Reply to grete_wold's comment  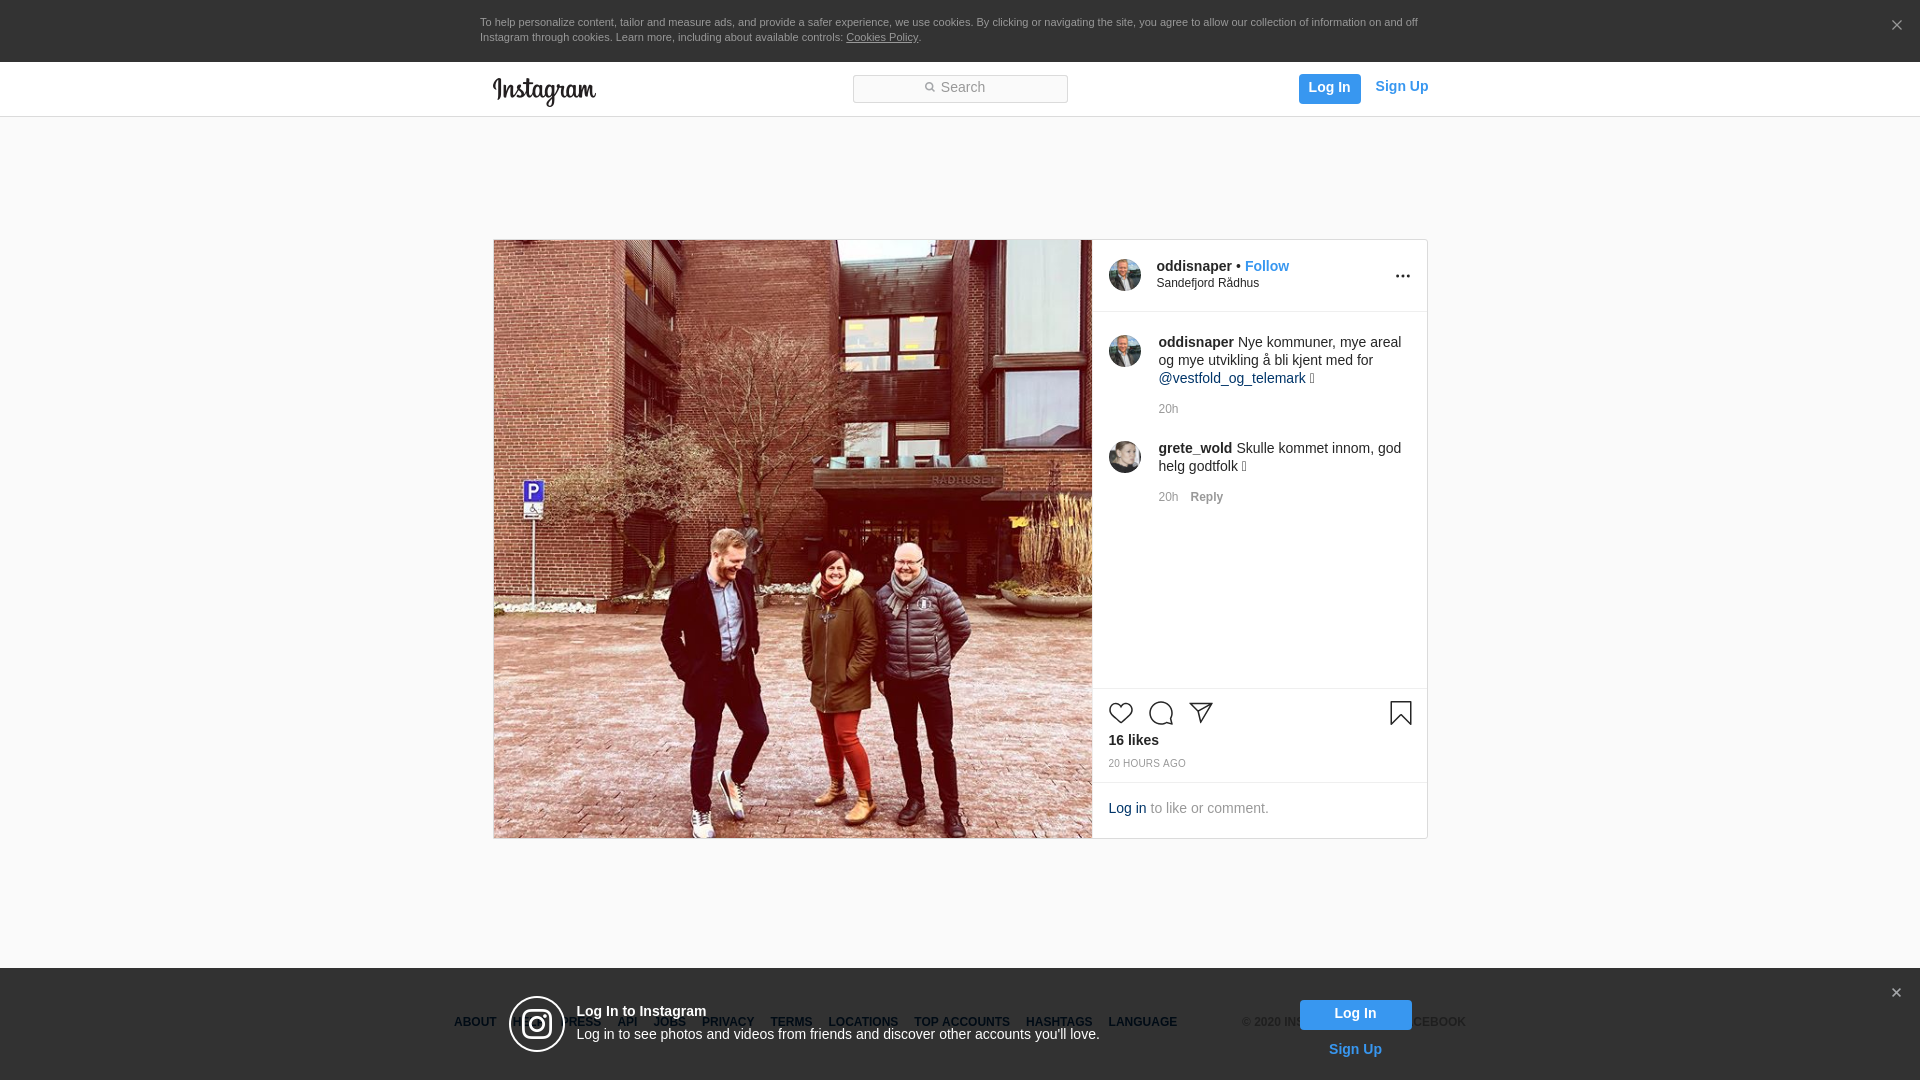[x=1206, y=497]
